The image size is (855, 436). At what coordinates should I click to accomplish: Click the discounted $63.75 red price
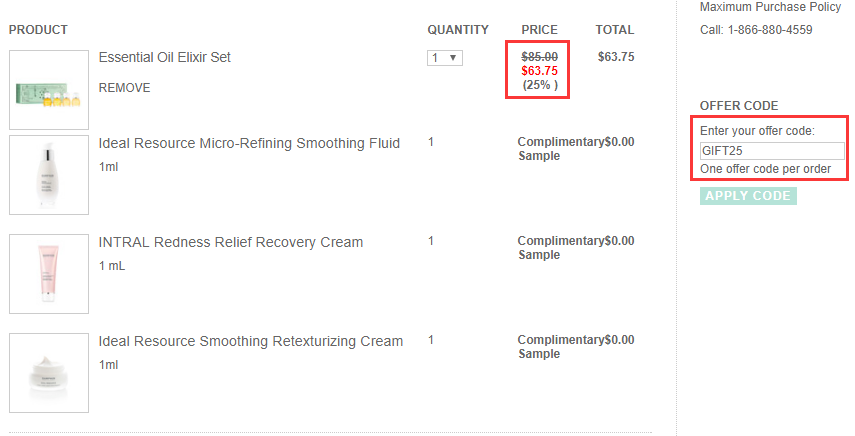pyautogui.click(x=539, y=71)
